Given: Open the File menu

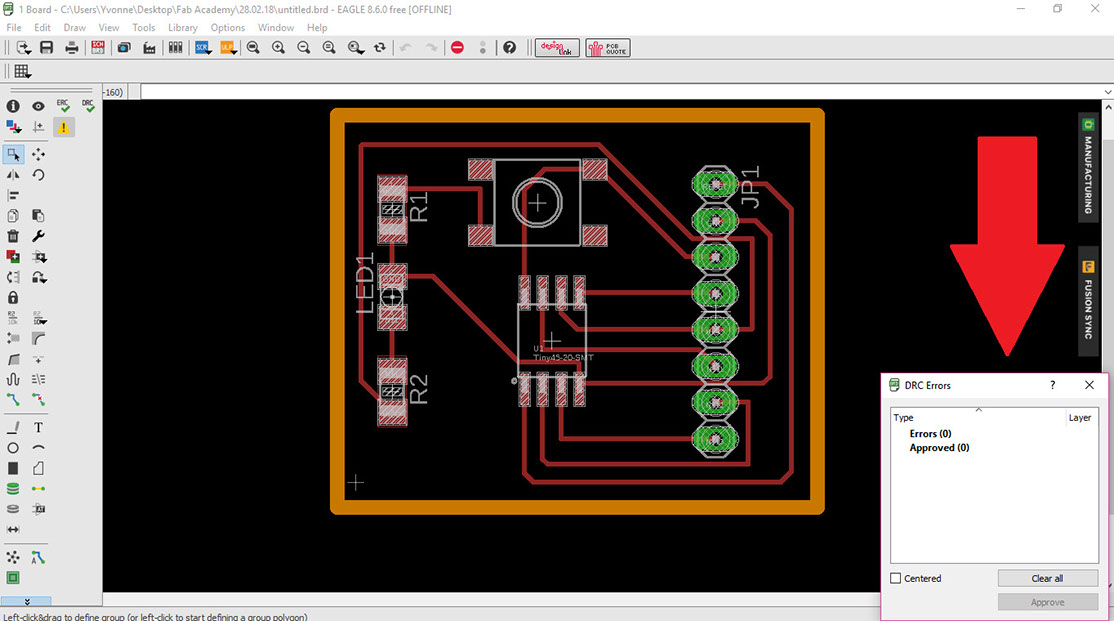Looking at the screenshot, I should coord(13,28).
